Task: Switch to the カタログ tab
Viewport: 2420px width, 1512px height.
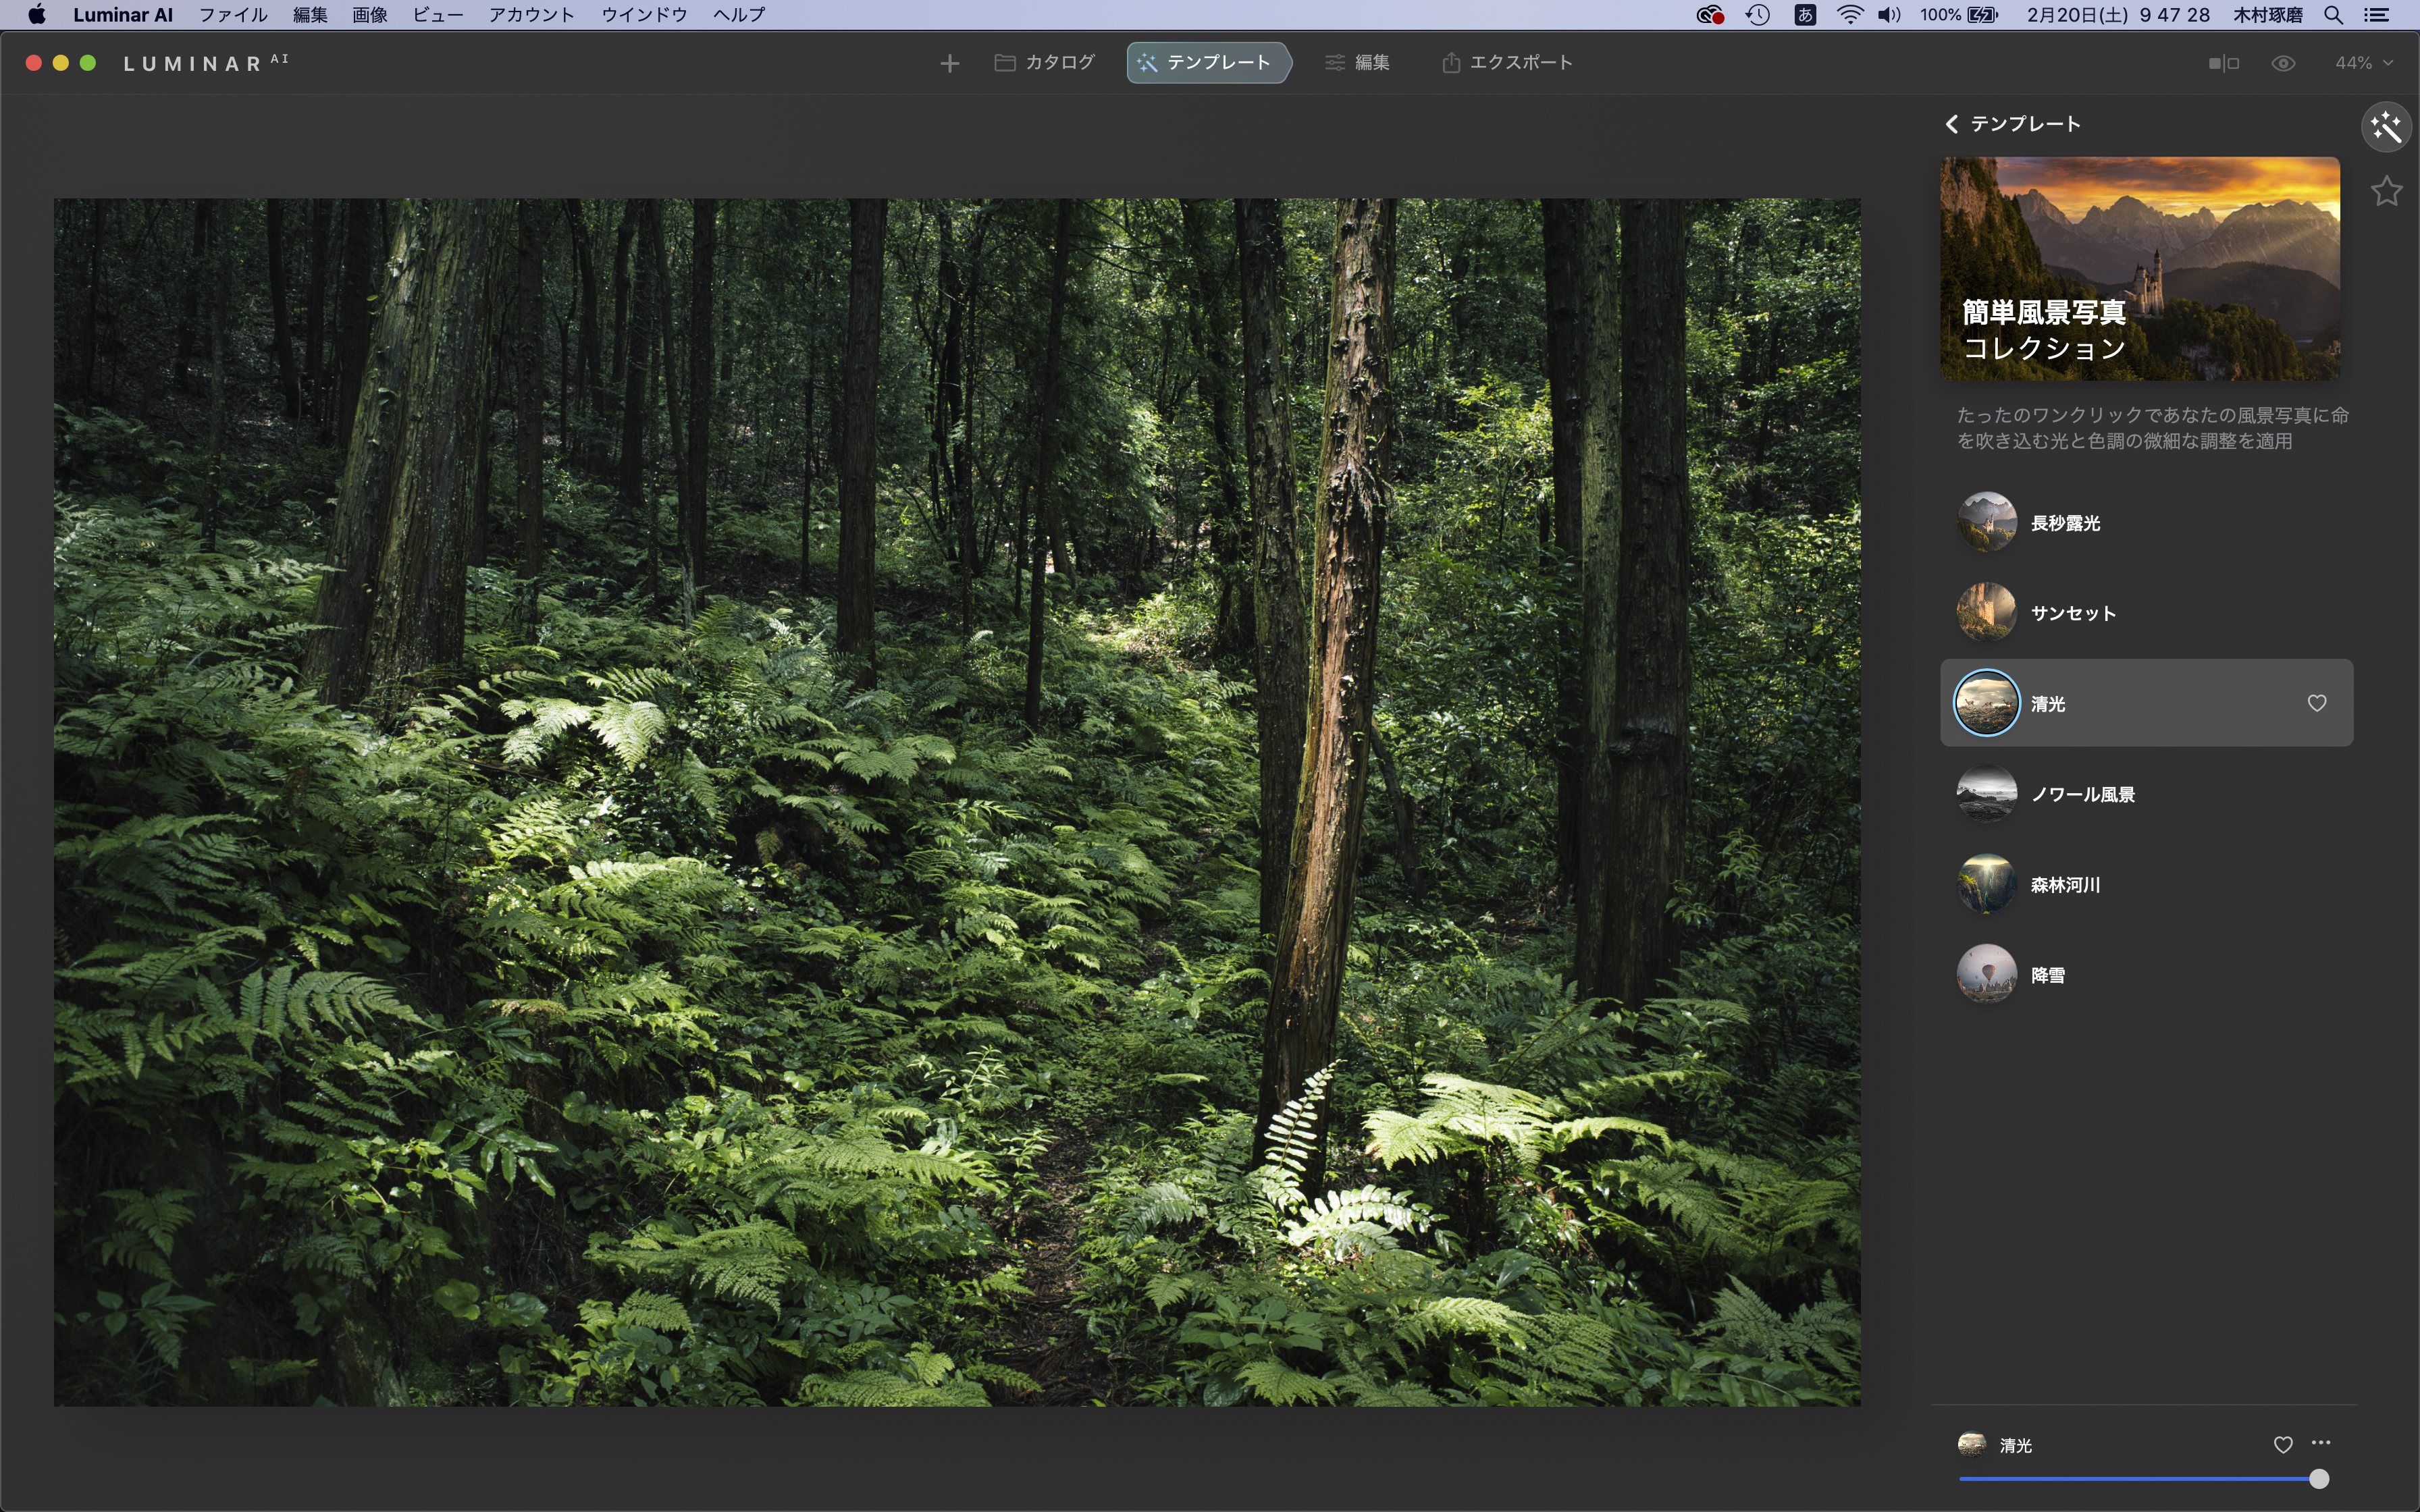Action: coord(1045,63)
